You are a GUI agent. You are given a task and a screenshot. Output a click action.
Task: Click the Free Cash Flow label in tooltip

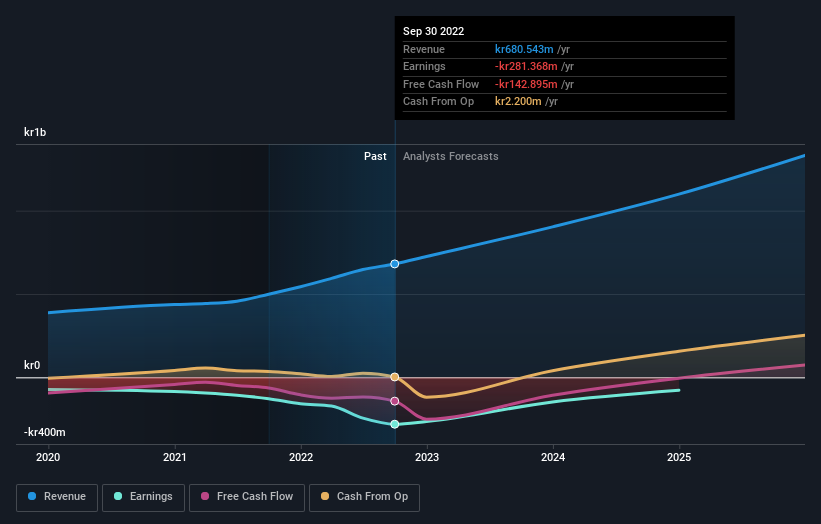[x=441, y=84]
